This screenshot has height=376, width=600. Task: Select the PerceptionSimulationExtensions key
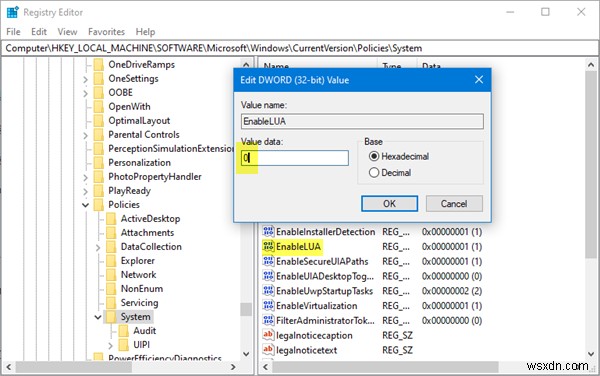coord(171,148)
